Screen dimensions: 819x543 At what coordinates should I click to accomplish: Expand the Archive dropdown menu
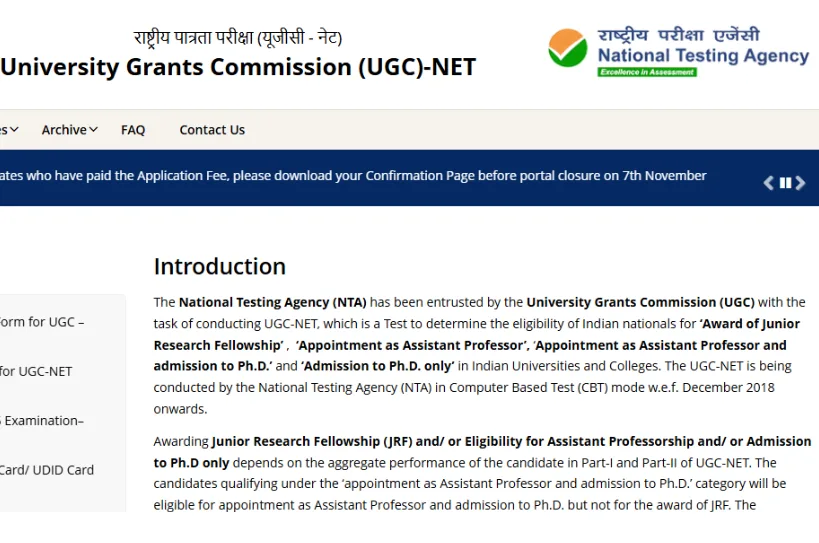64,129
